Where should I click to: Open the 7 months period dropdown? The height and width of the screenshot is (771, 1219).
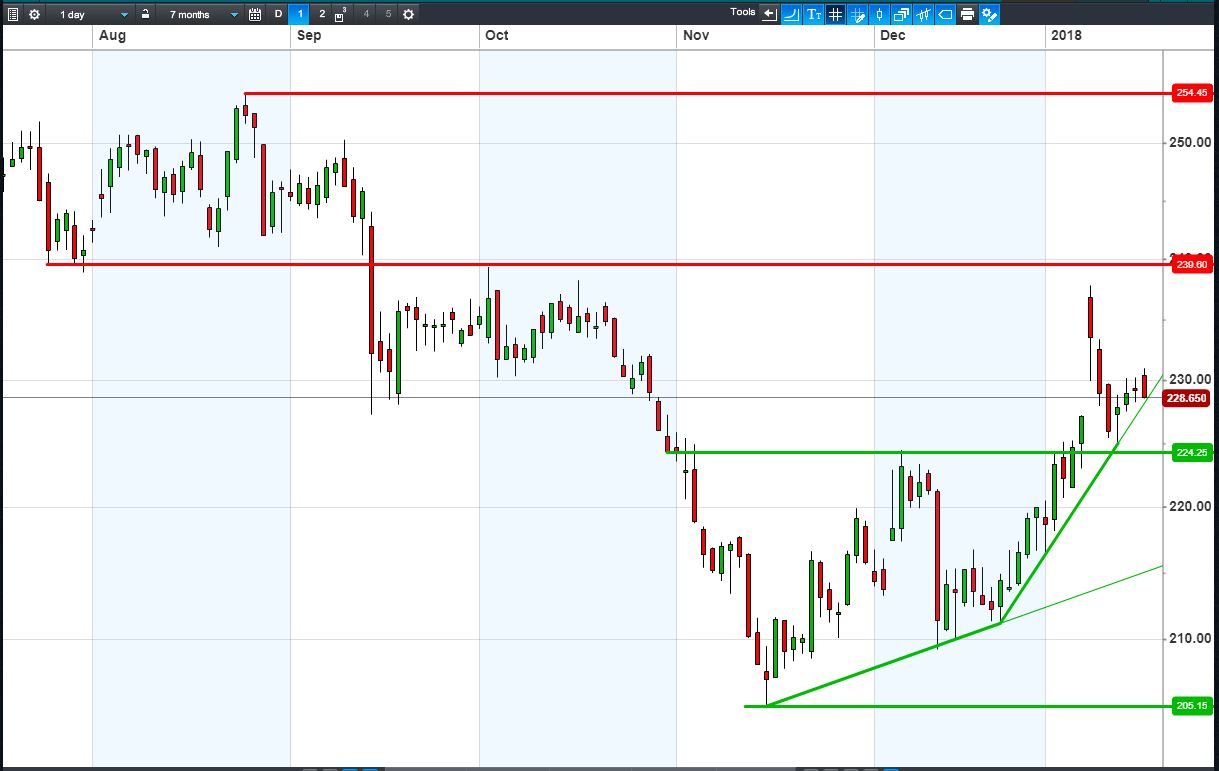tap(202, 14)
